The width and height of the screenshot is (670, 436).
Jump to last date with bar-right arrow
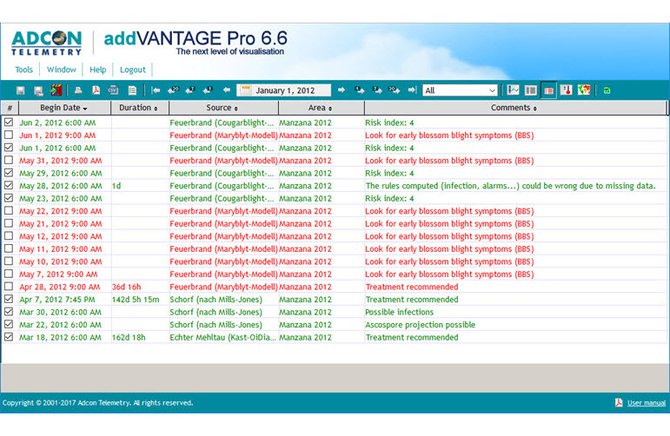412,90
